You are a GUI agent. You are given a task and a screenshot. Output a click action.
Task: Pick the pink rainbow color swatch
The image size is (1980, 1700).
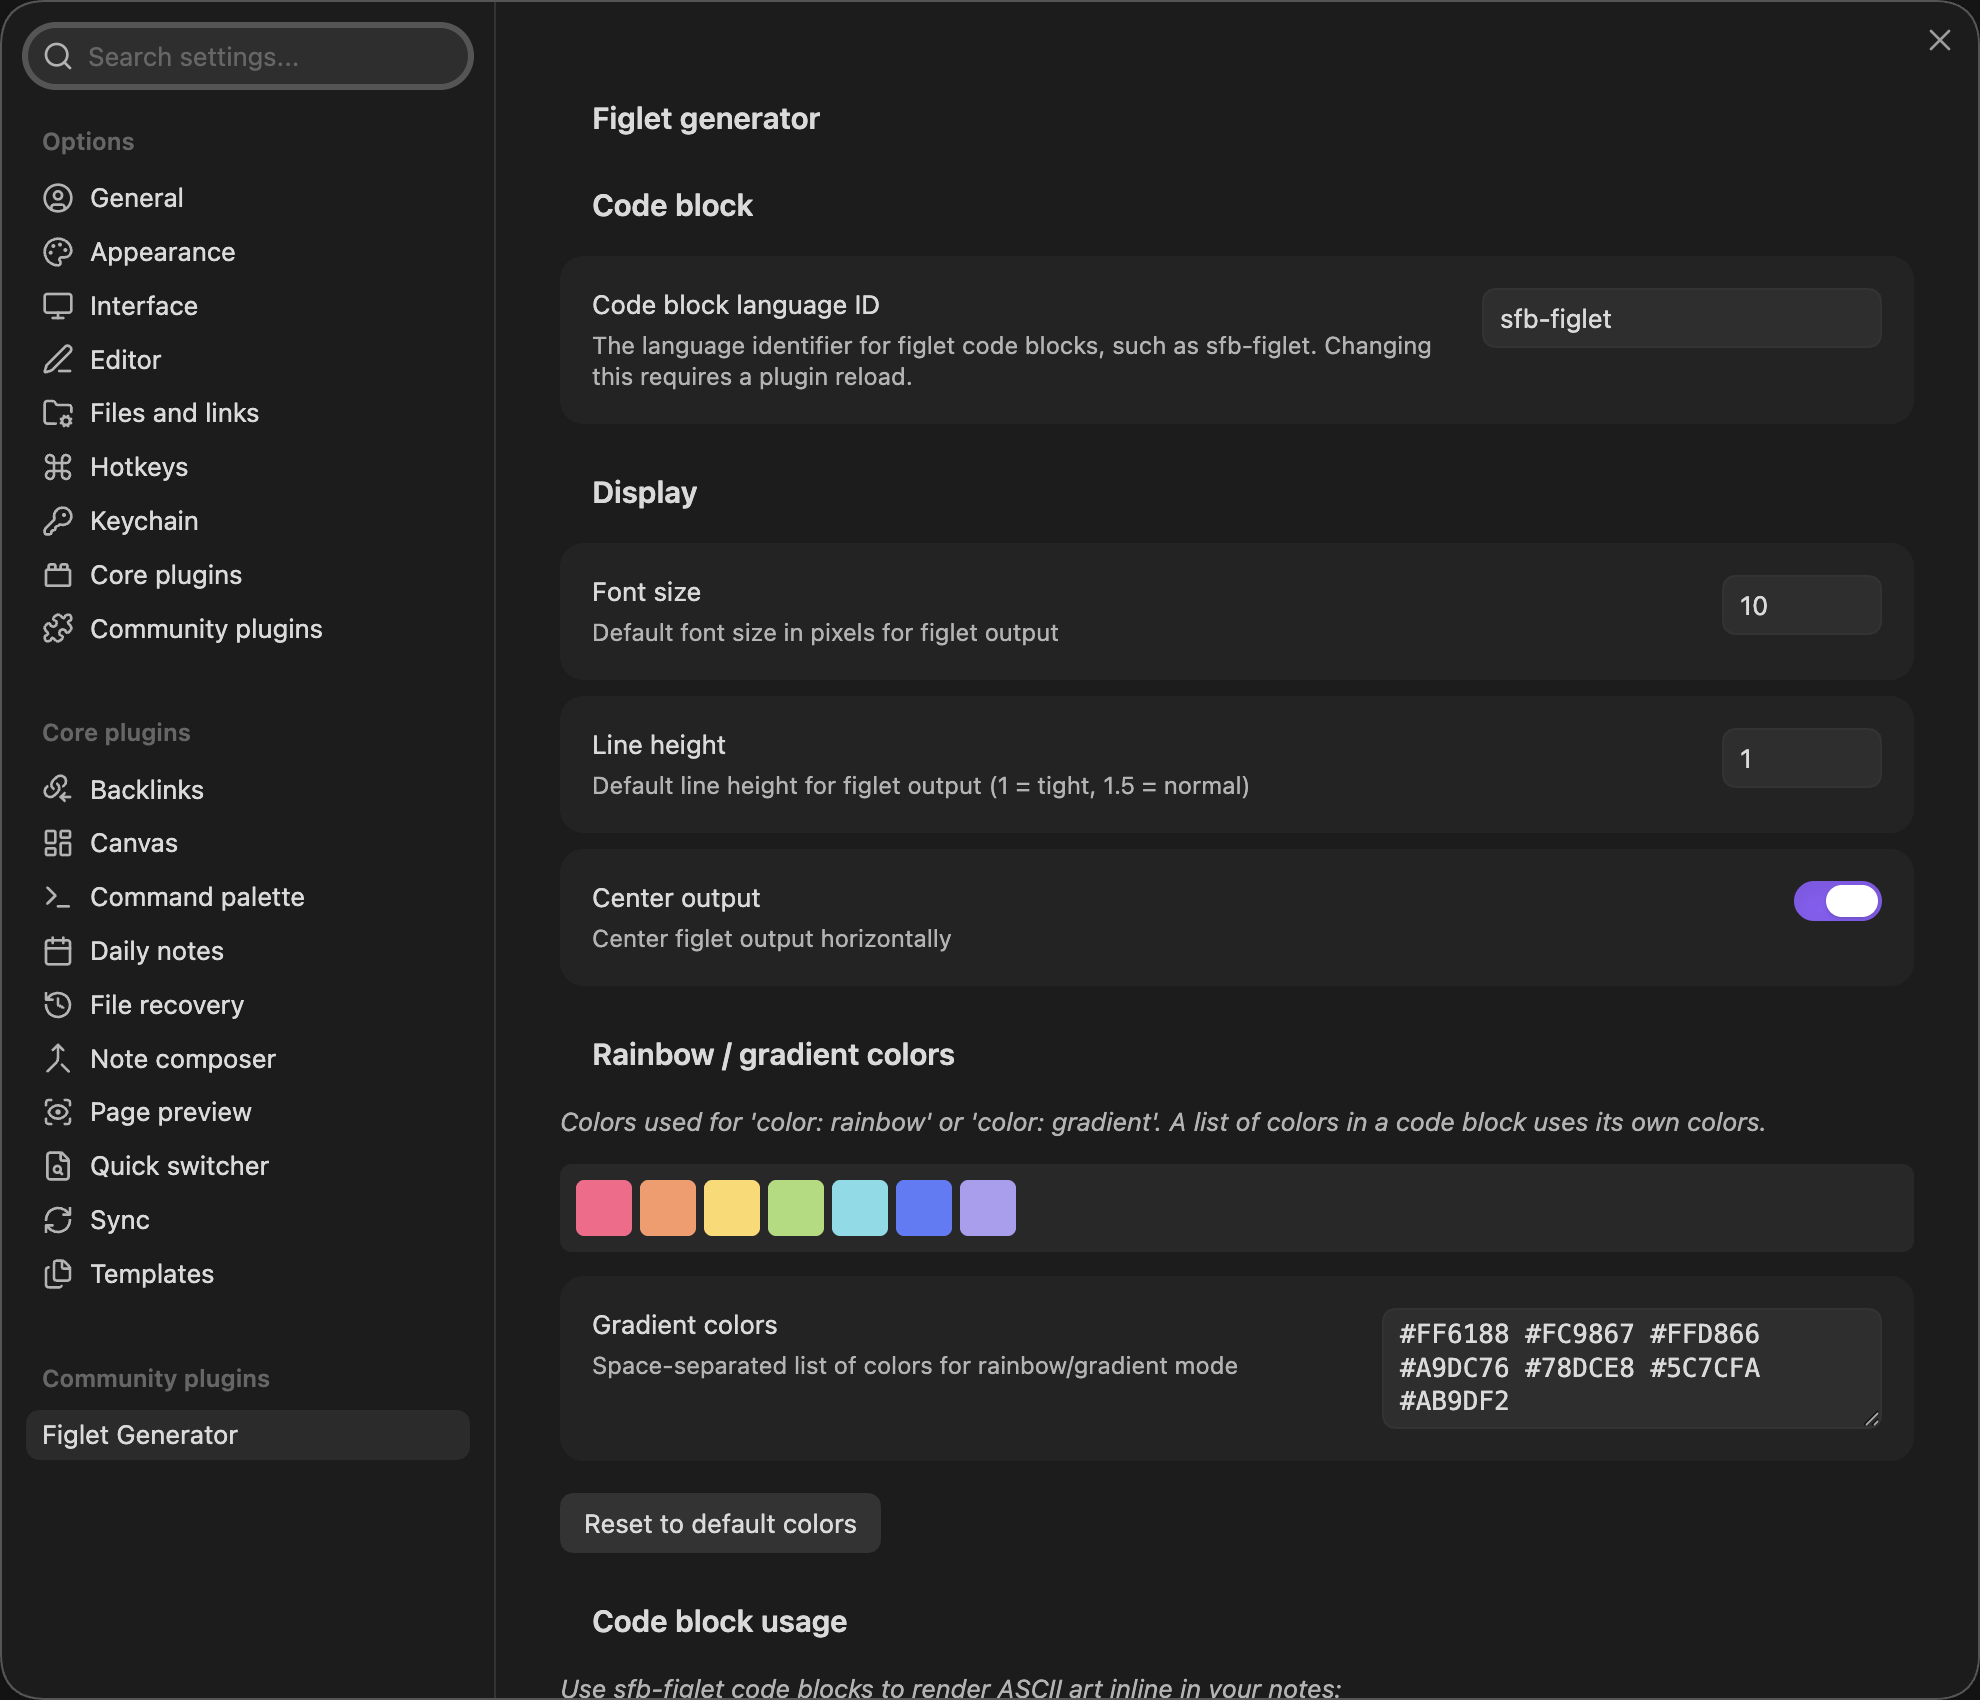tap(604, 1208)
